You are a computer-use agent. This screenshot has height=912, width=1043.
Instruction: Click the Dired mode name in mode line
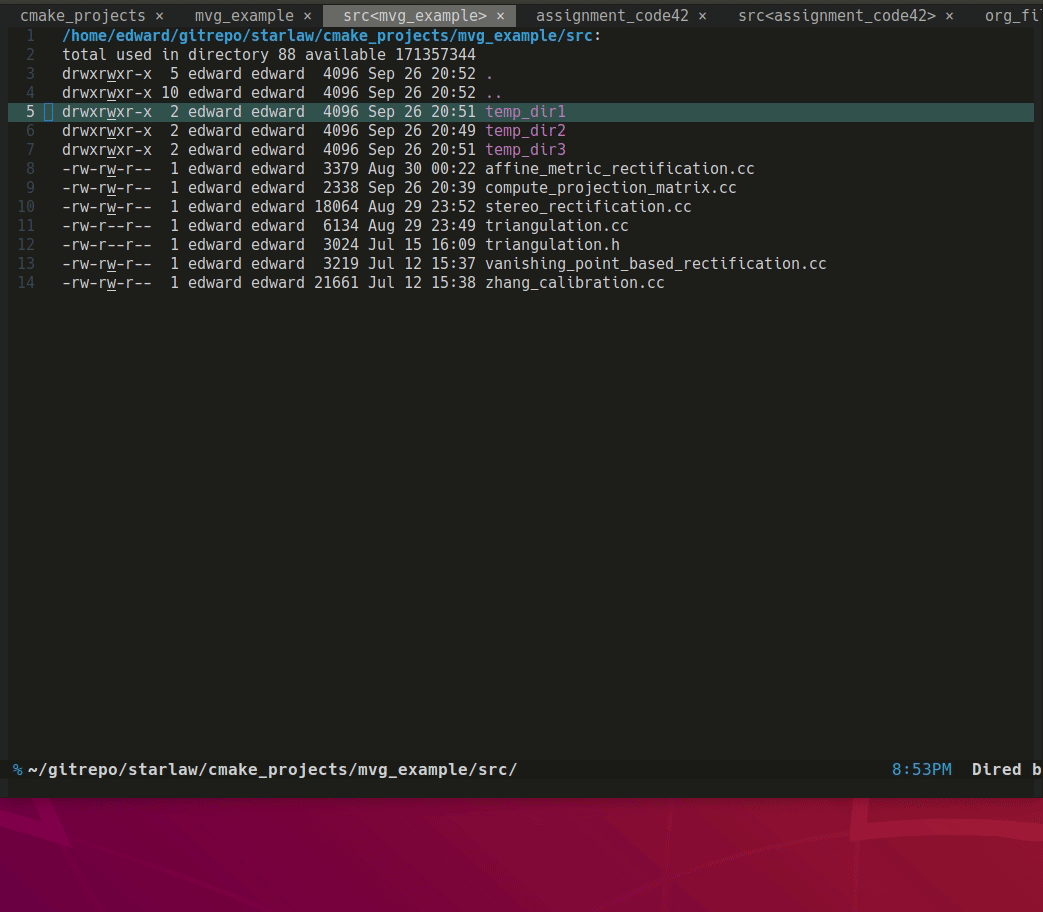tap(996, 770)
